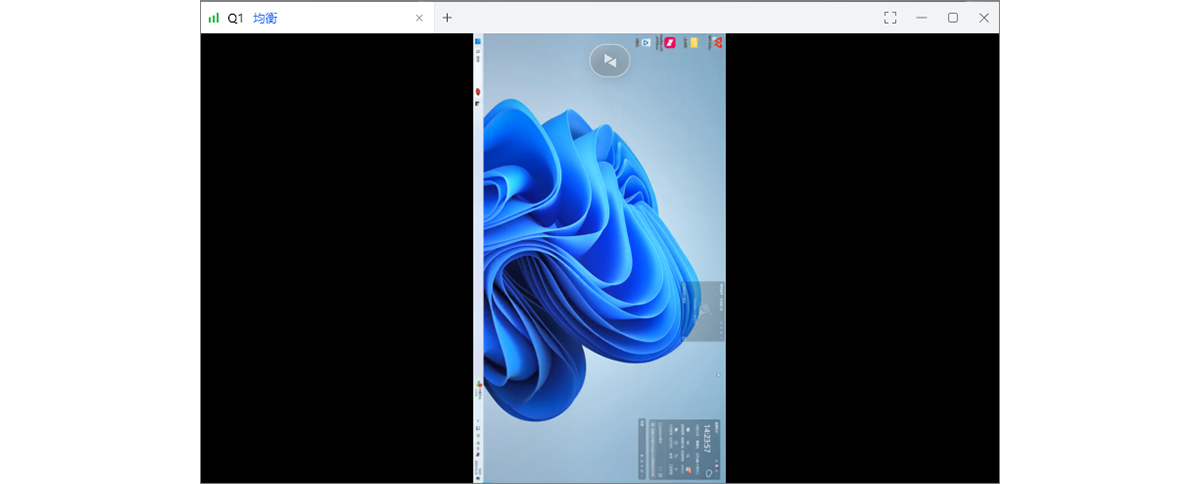Click the clock widget showing 14:23:57
Viewport: 1200px width, 484px height.
[x=708, y=437]
